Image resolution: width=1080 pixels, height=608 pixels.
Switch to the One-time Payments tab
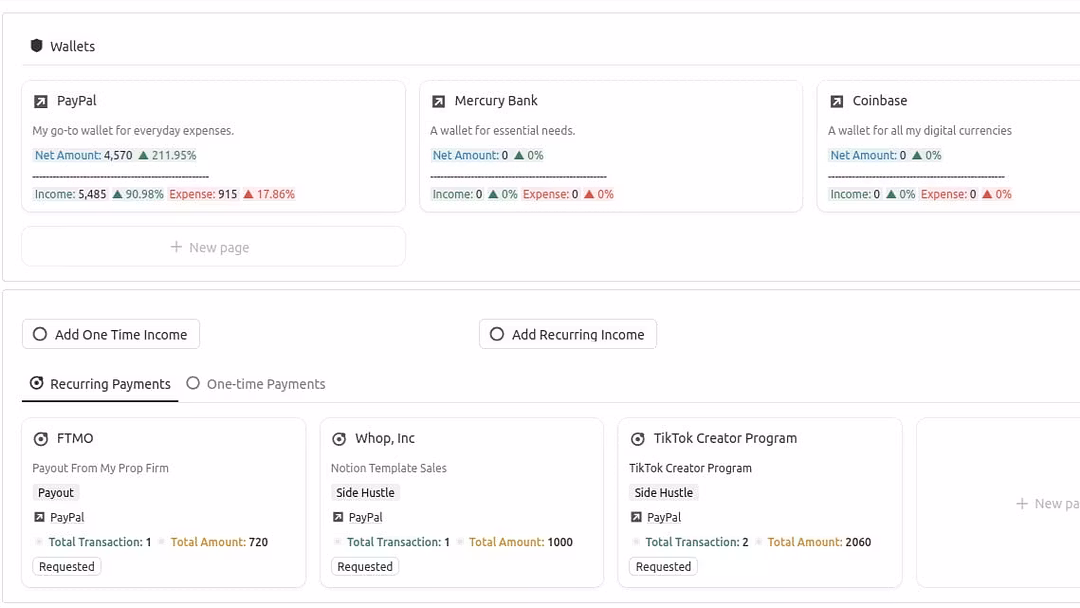(256, 384)
